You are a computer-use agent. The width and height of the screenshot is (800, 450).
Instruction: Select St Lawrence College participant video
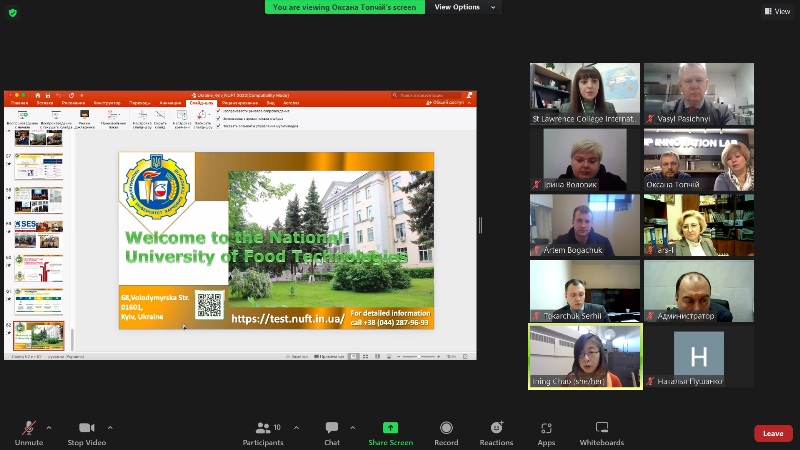(585, 94)
